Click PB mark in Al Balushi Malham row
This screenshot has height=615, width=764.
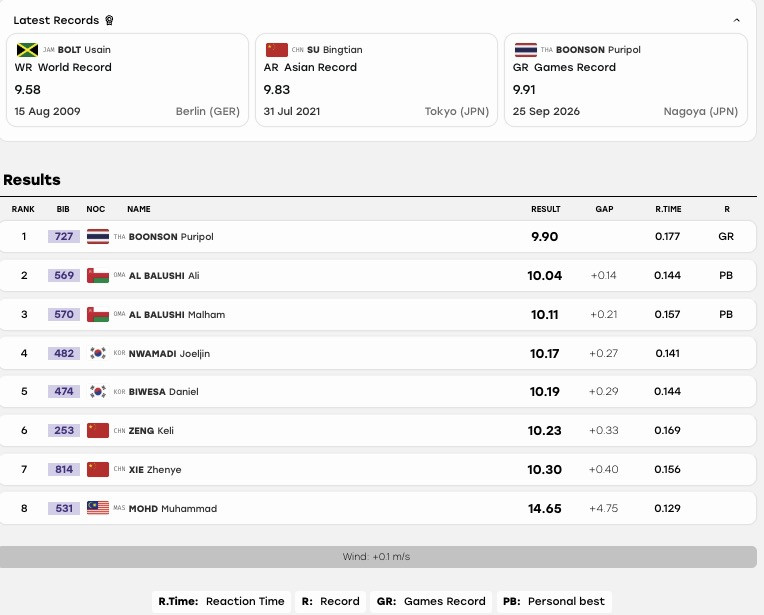(x=726, y=314)
